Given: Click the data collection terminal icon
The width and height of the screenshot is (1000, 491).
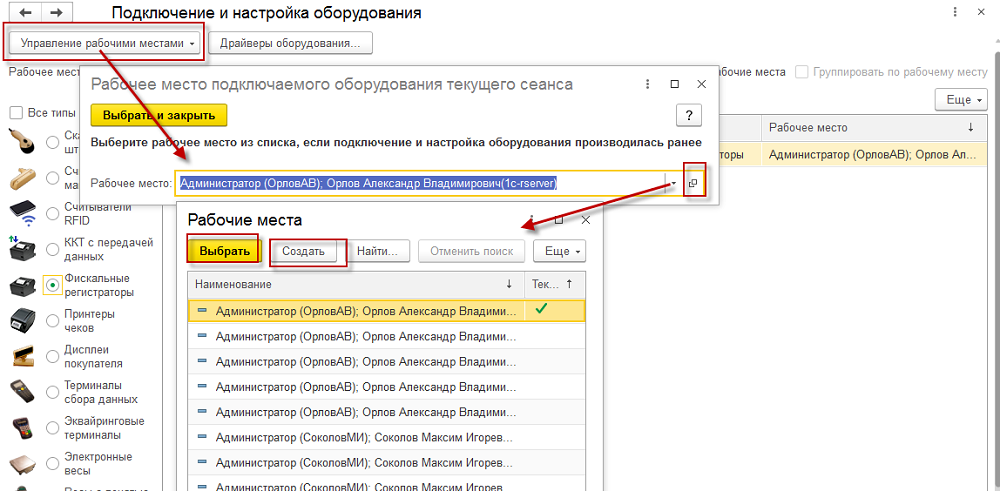Looking at the screenshot, I should coord(22,393).
